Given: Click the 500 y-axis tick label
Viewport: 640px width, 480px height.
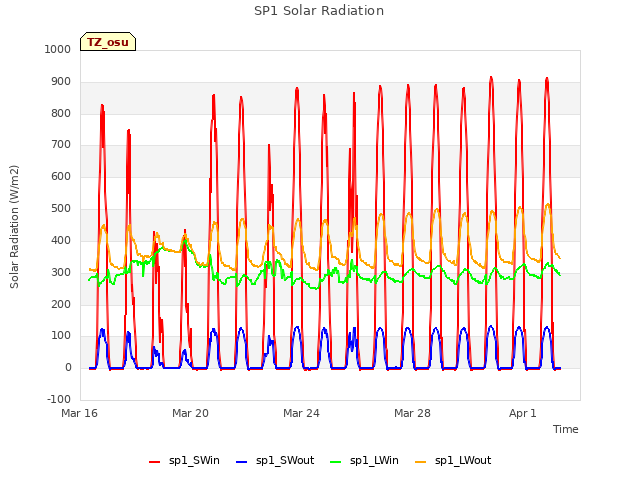Looking at the screenshot, I should pyautogui.click(x=61, y=209).
